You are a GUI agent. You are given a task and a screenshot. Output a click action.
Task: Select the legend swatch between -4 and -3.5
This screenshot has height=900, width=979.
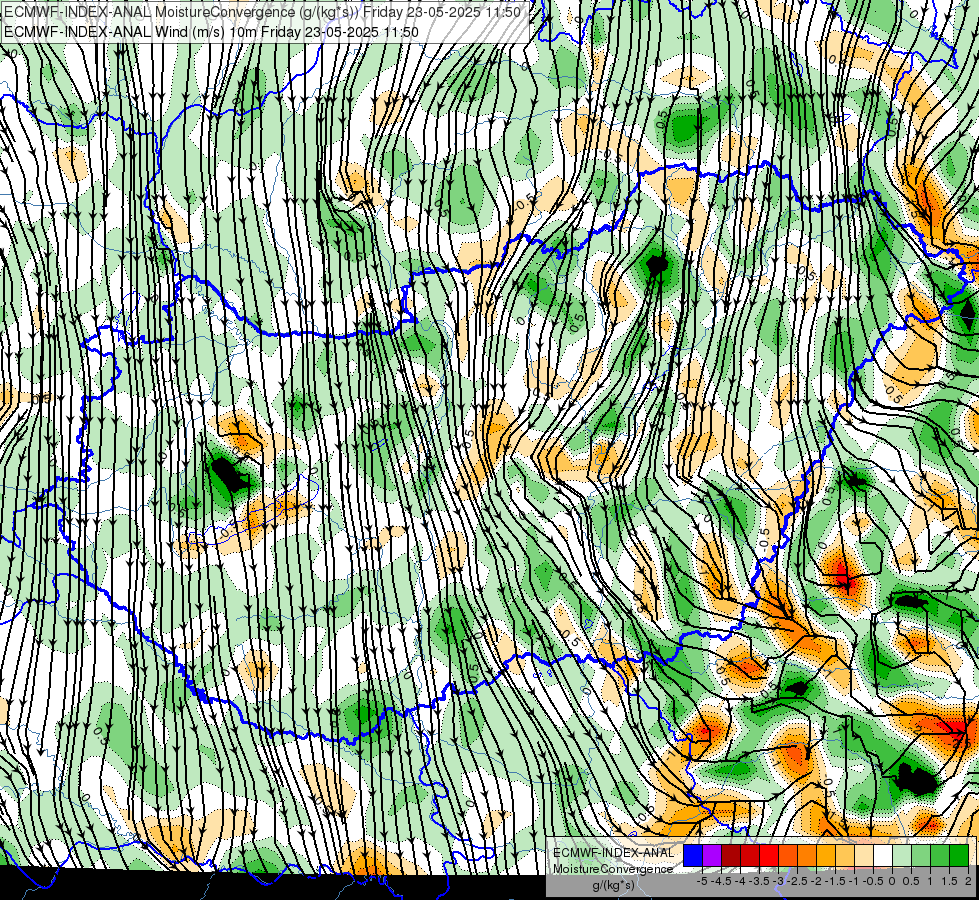click(x=750, y=856)
